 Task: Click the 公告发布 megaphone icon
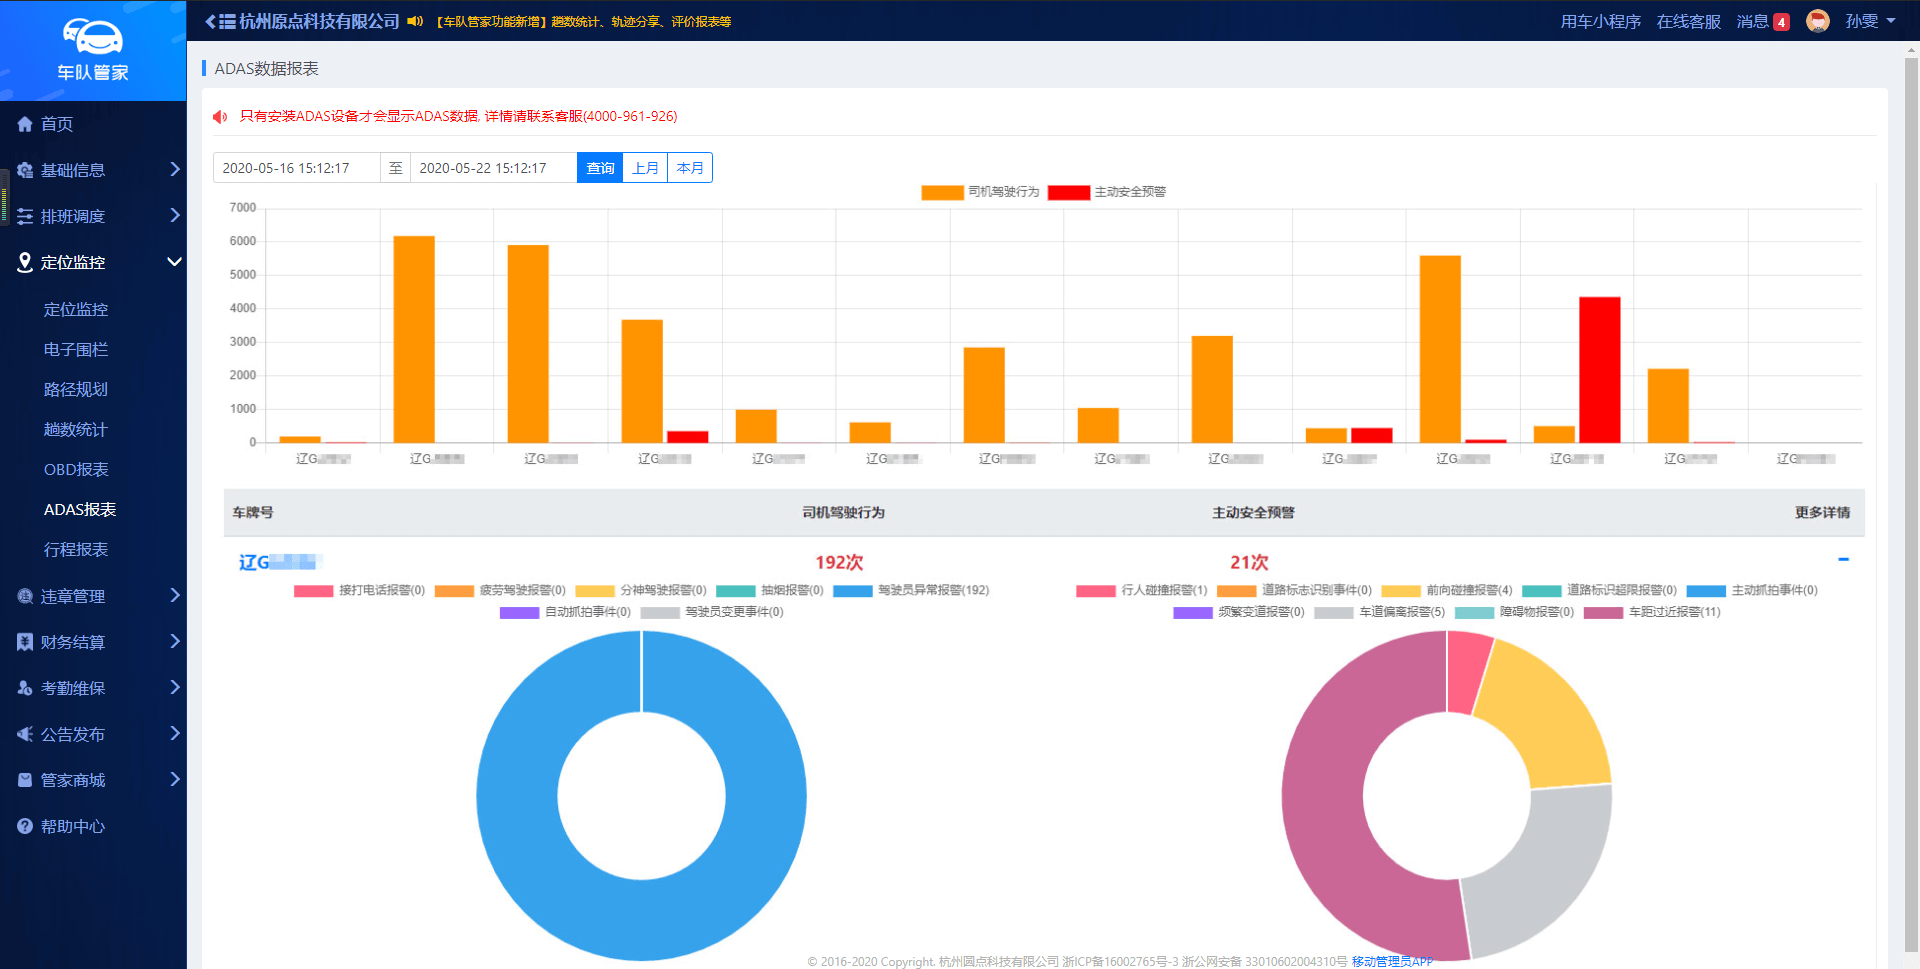click(x=25, y=734)
